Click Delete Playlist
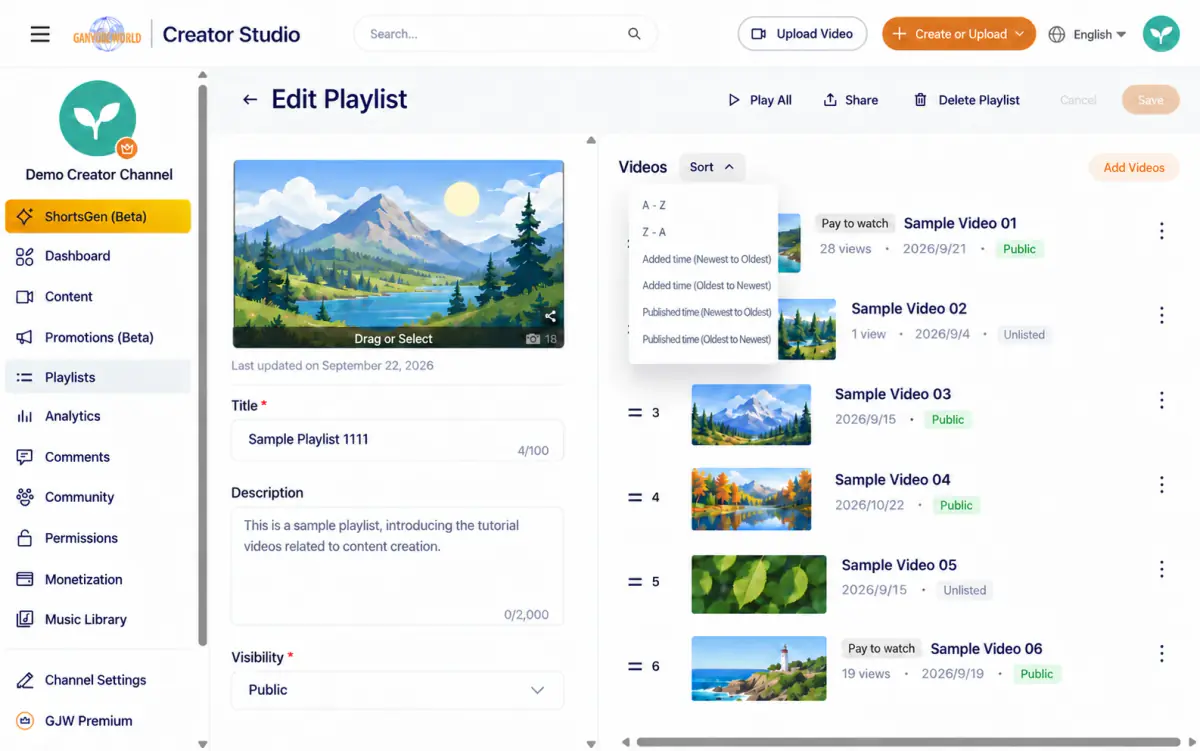Image resolution: width=1200 pixels, height=751 pixels. click(x=967, y=100)
